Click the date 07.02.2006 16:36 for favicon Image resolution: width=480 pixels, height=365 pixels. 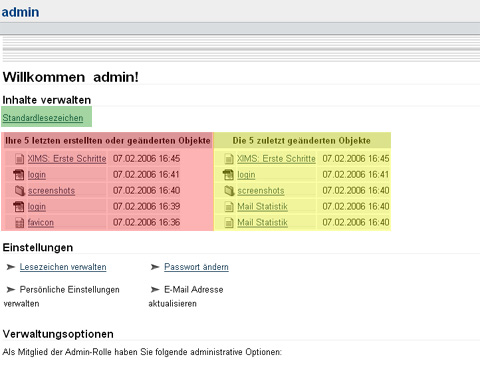pos(146,222)
